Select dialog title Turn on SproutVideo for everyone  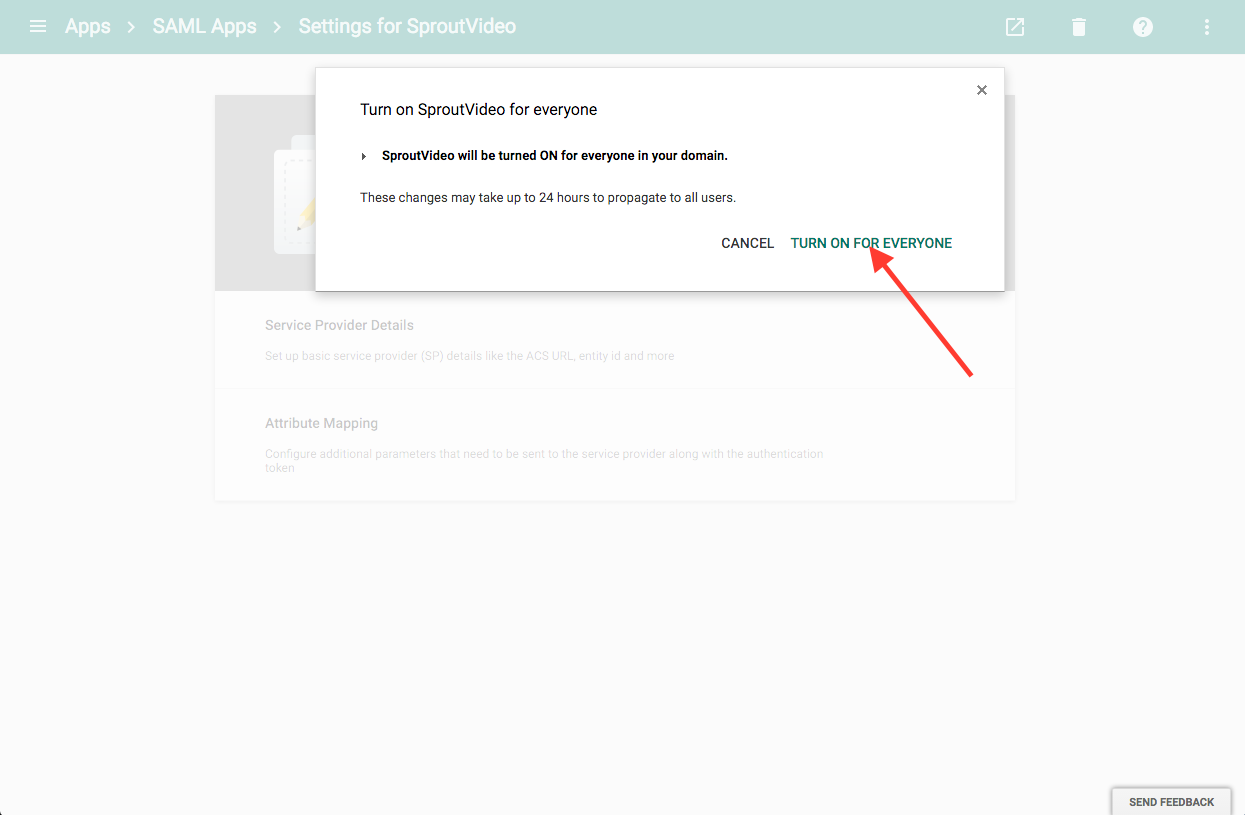click(x=478, y=110)
